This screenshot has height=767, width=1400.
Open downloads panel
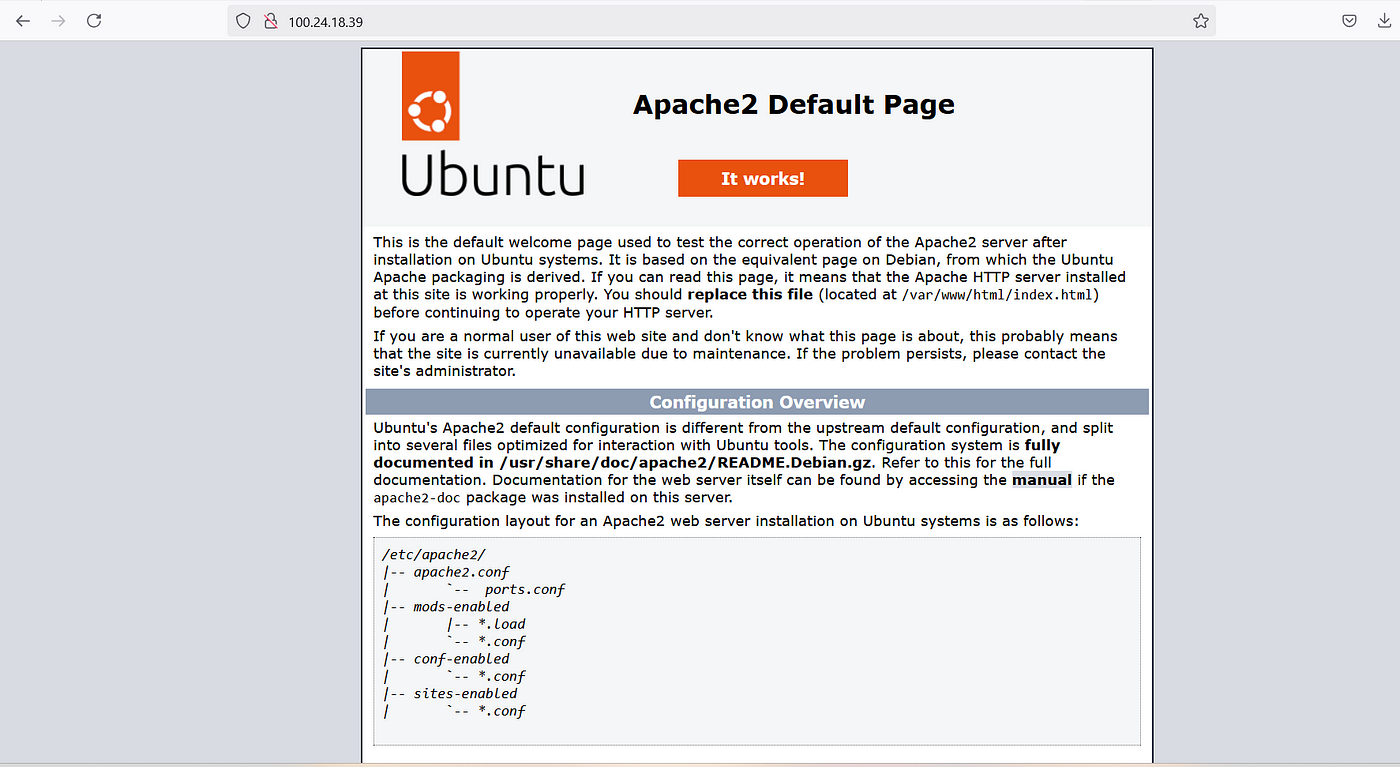coord(1386,21)
